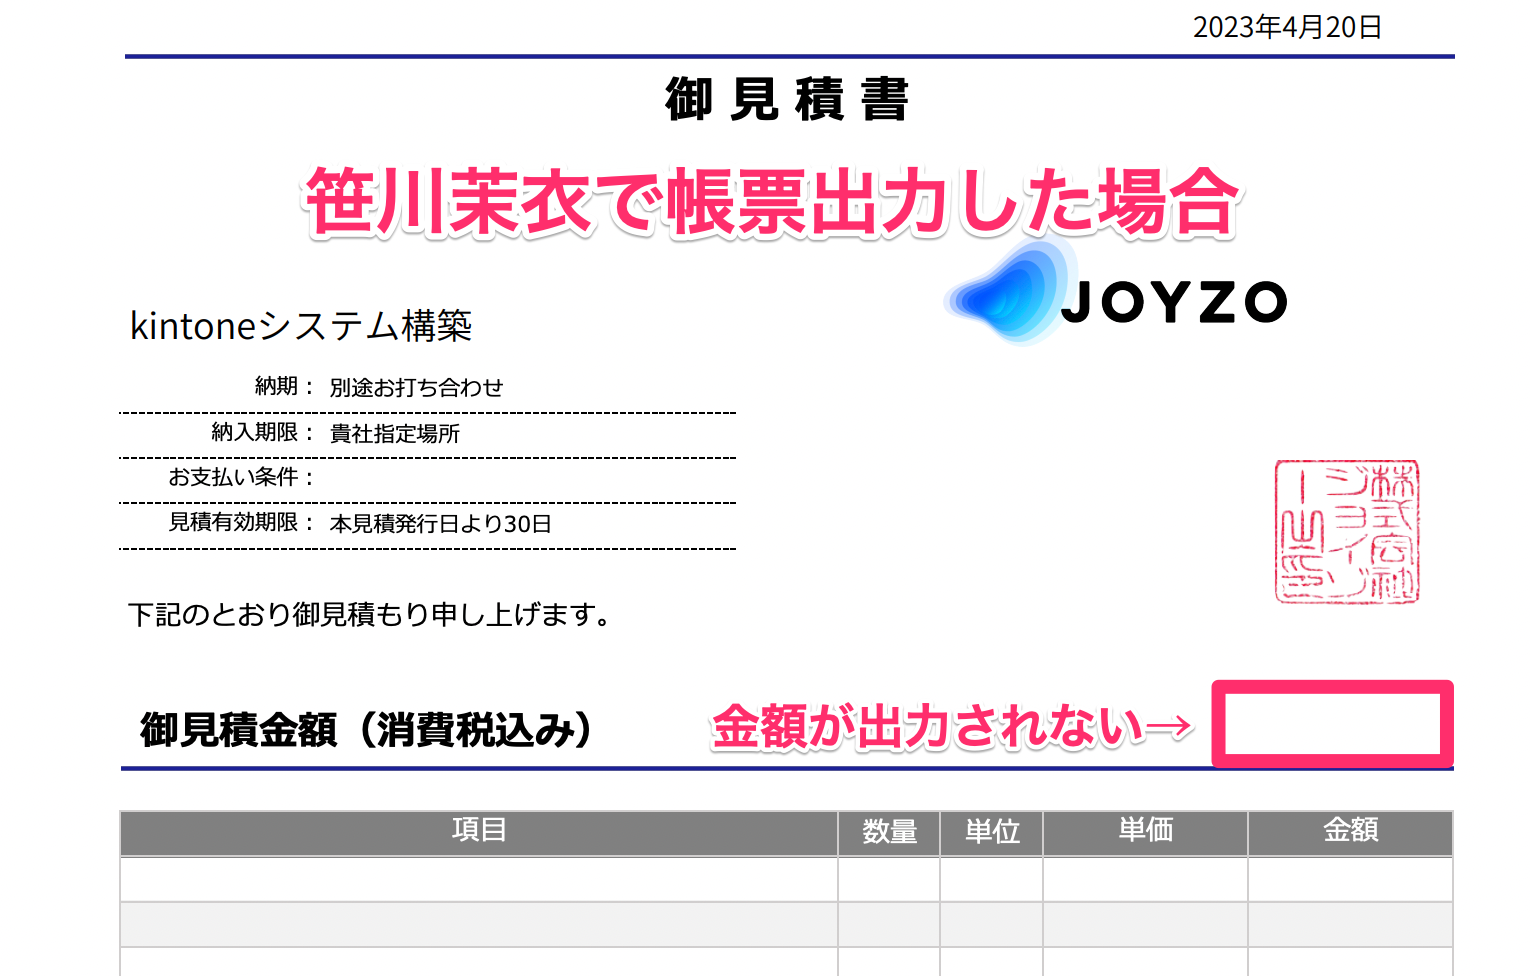Screen dimensions: 1530x976
Task: Select the 御見積書 document title
Action: (786, 100)
